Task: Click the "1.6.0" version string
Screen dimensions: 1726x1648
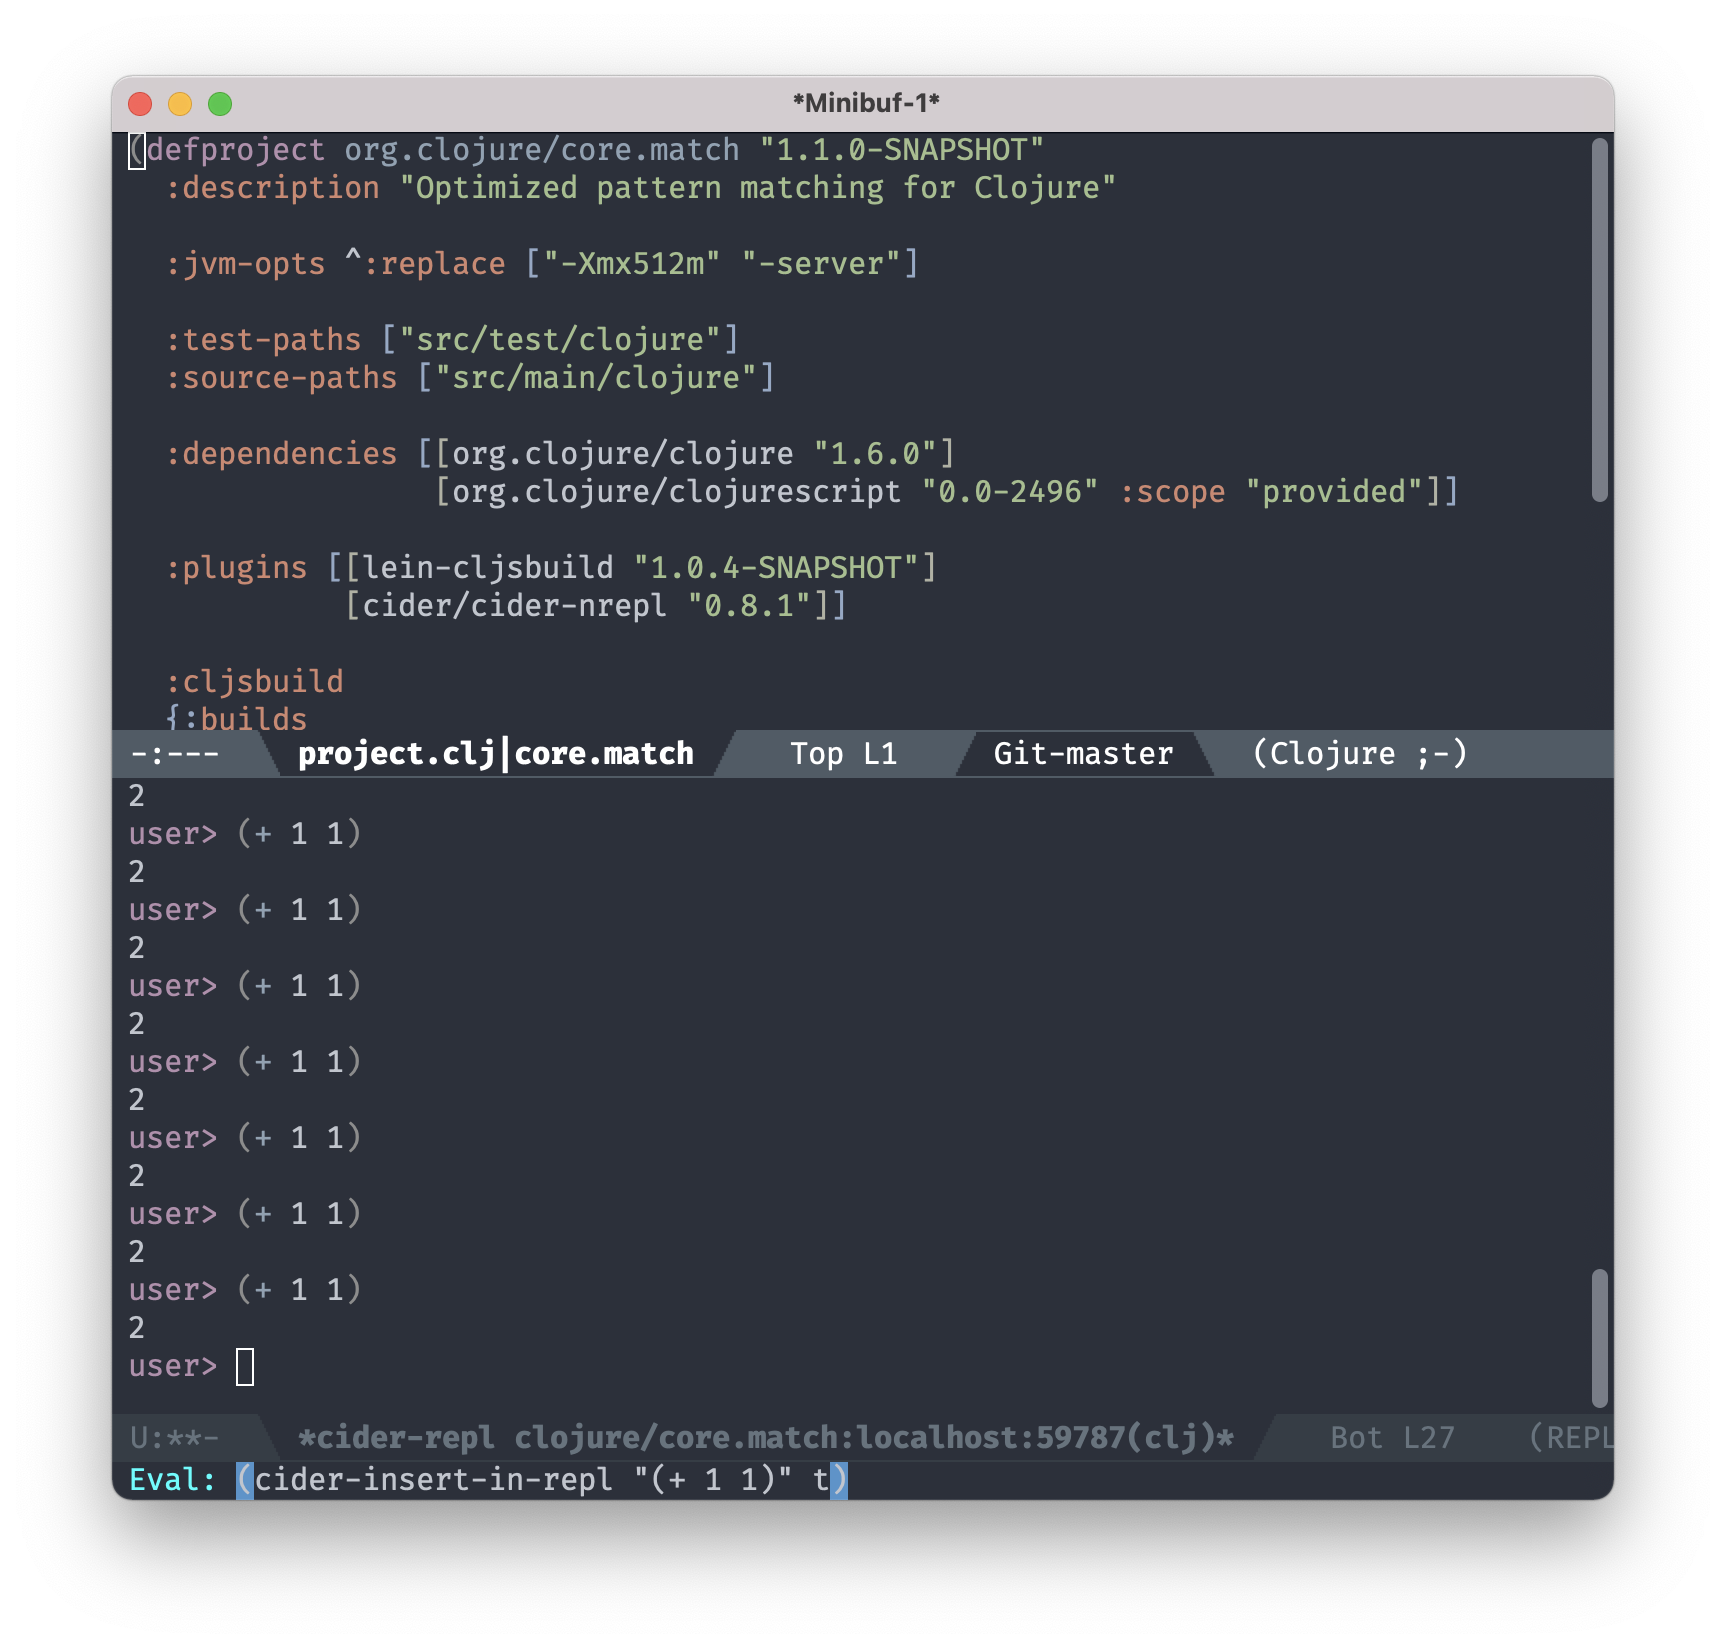Action: point(876,454)
